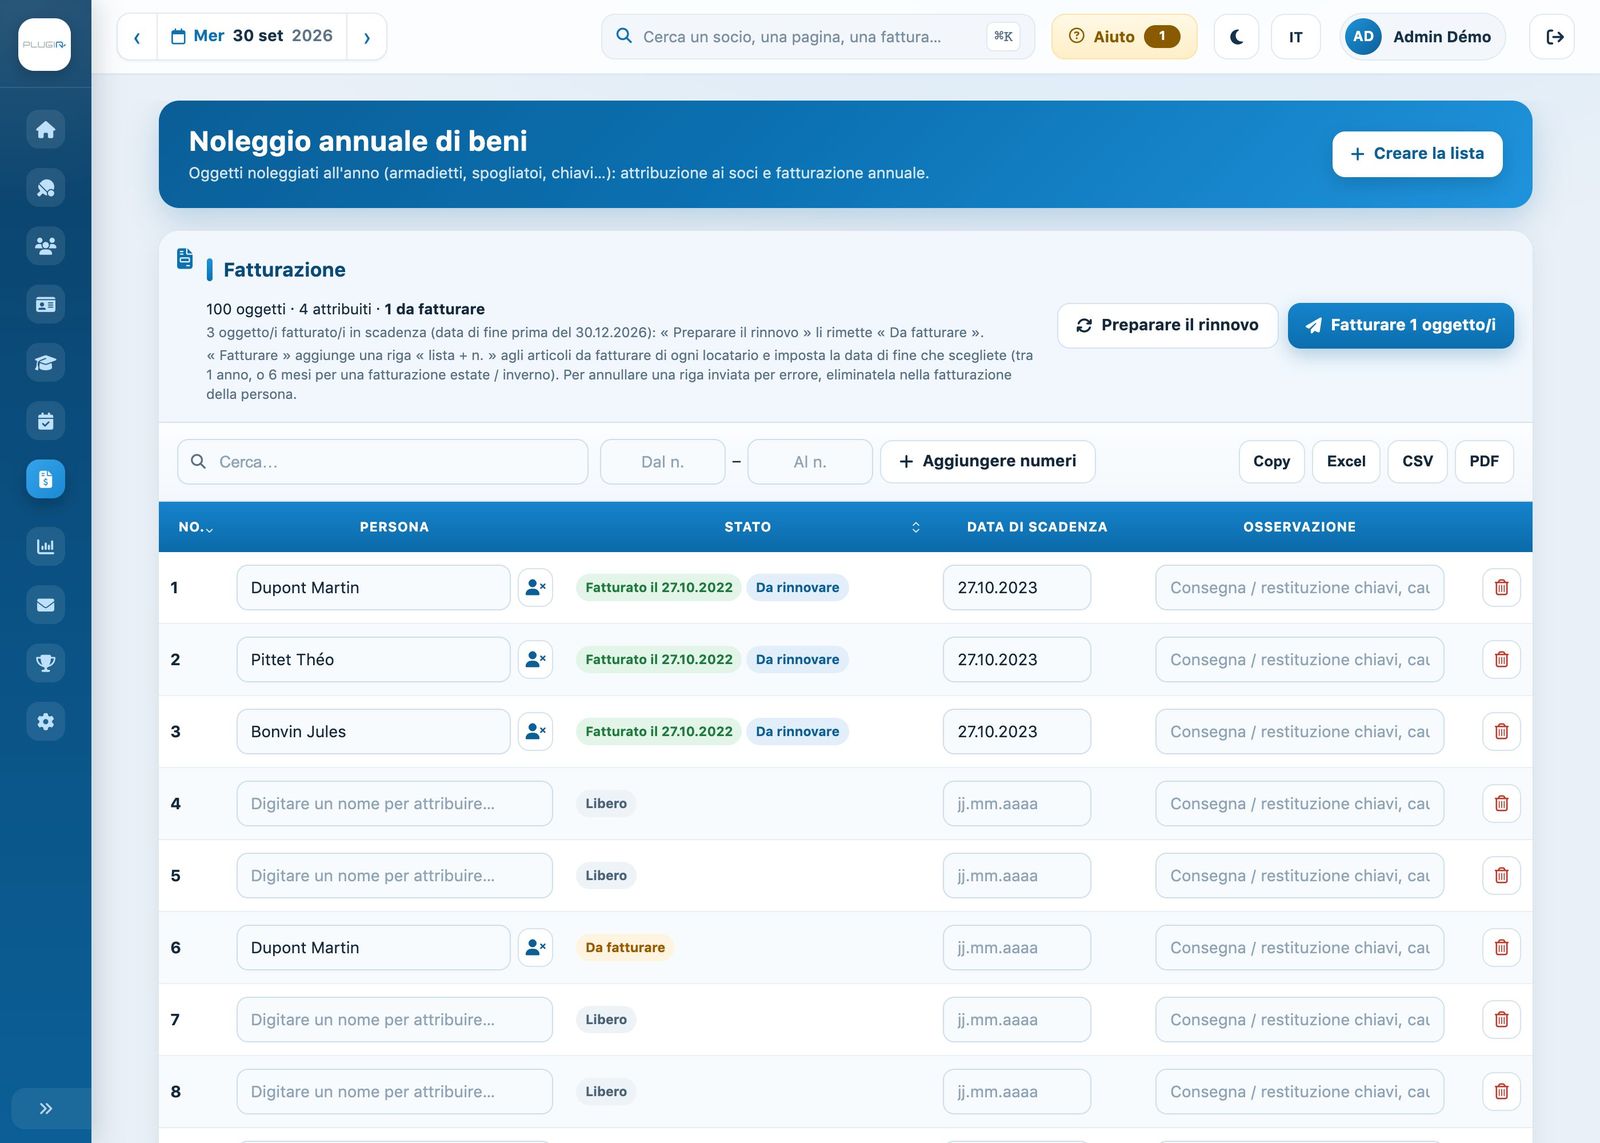Click the Fatturare 1 oggetto/i button
1600x1143 pixels.
tap(1400, 325)
